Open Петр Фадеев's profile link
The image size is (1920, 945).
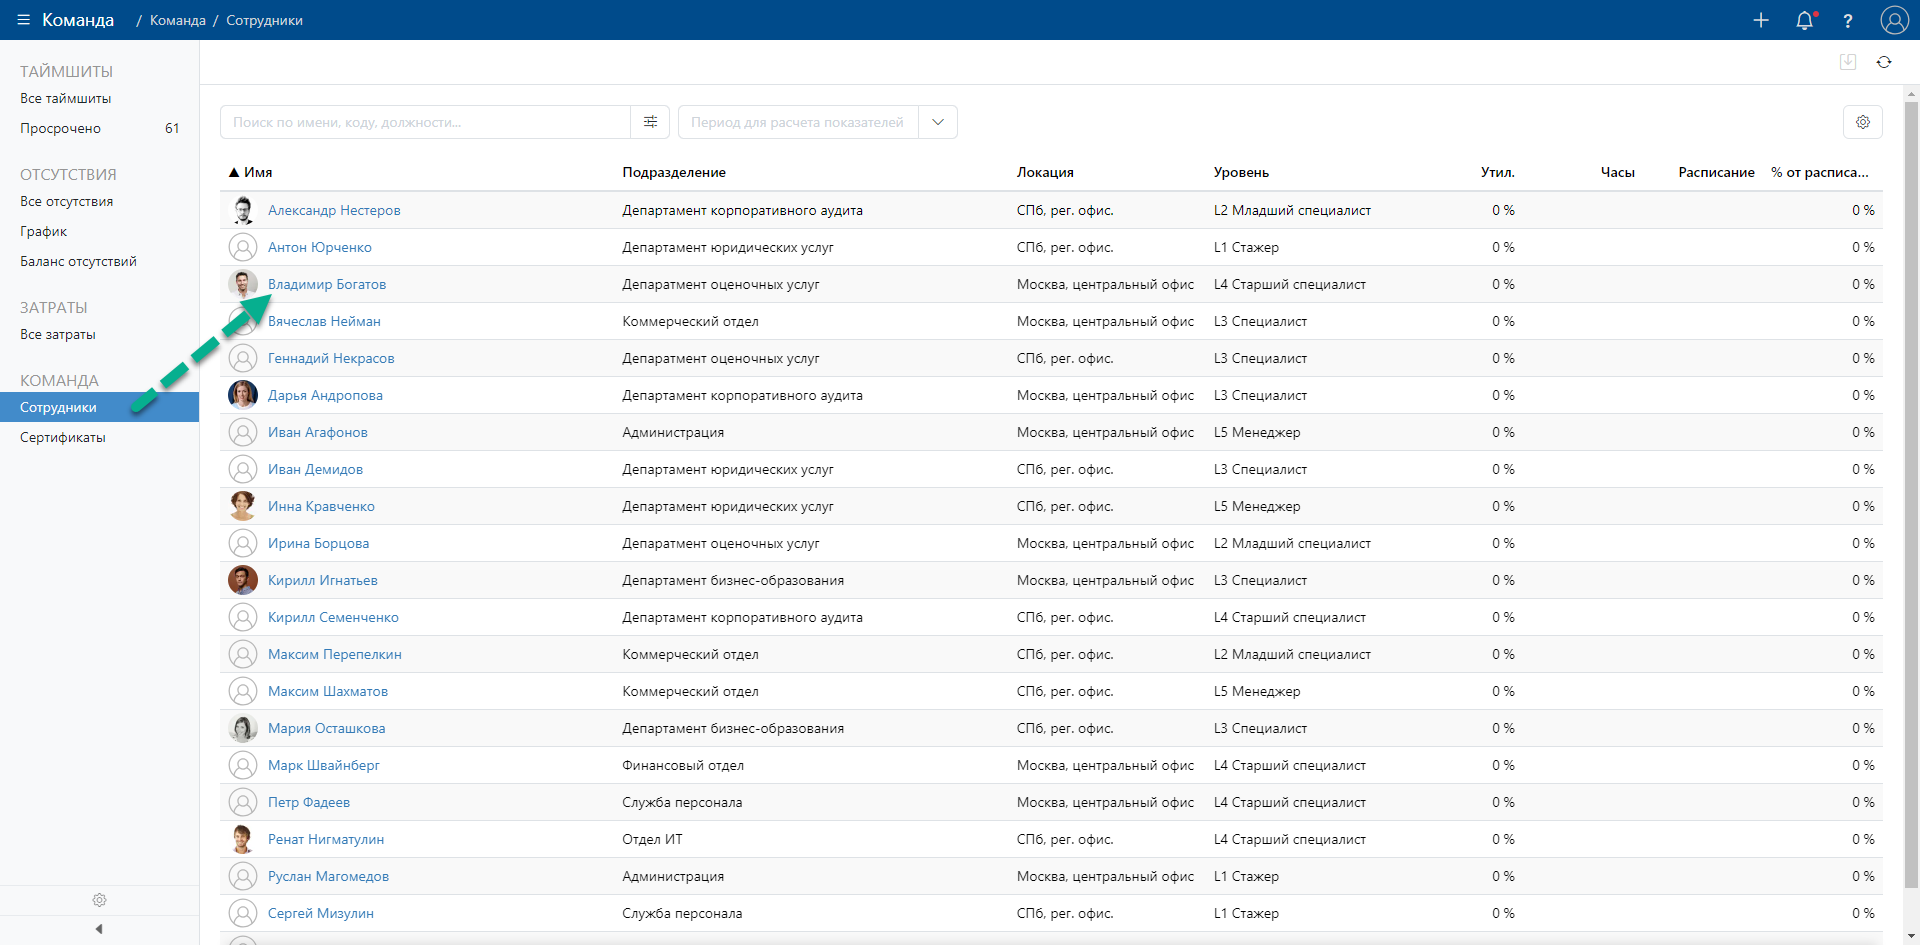coord(309,802)
